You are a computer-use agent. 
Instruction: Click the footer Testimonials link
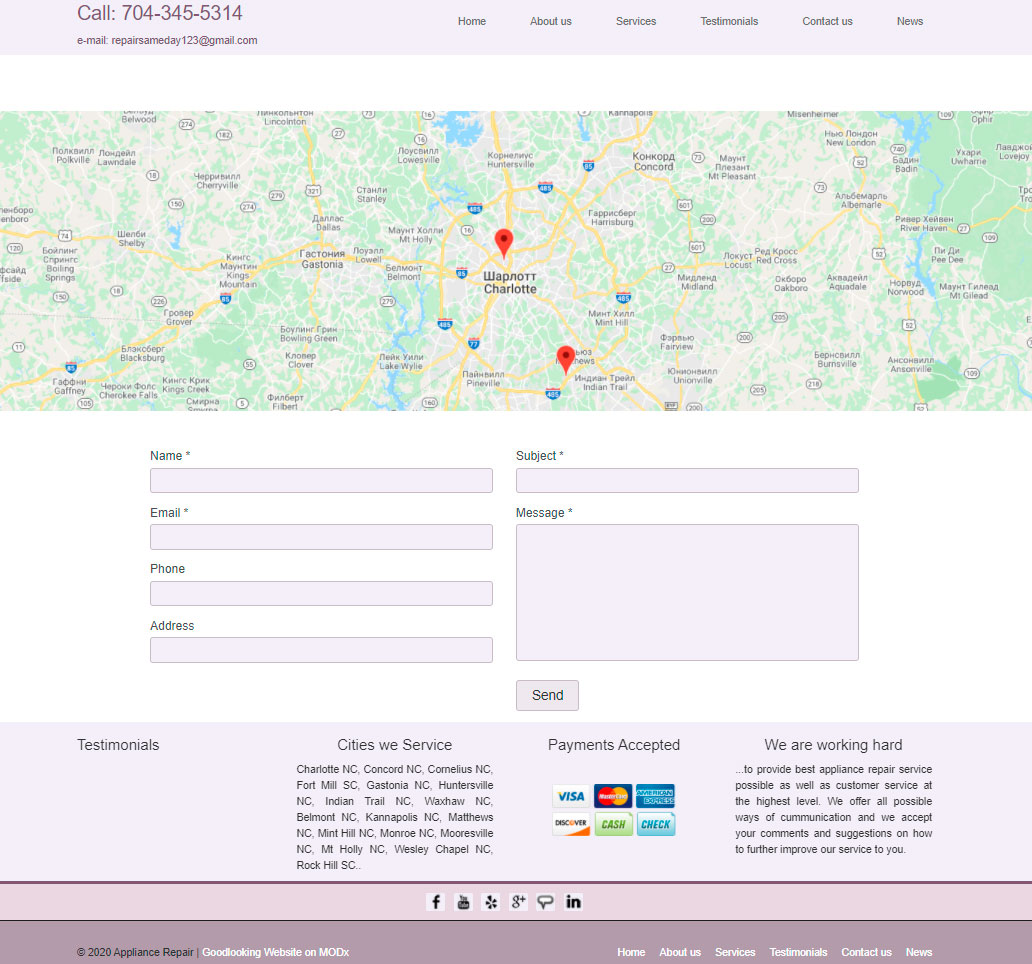798,952
